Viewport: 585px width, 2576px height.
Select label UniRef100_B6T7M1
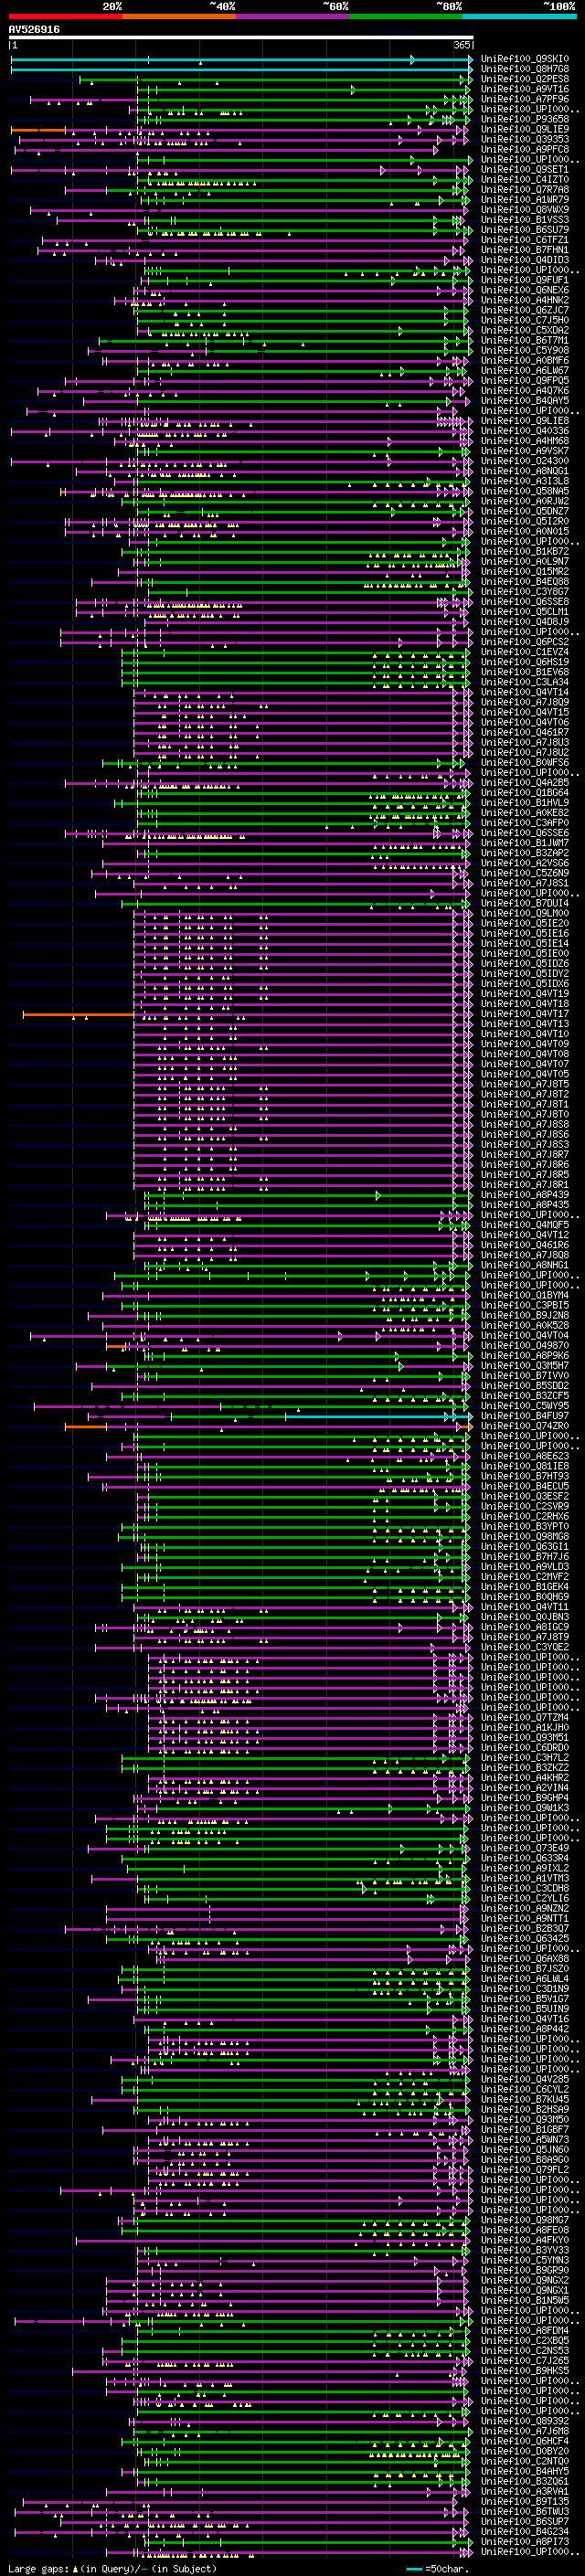tap(525, 340)
